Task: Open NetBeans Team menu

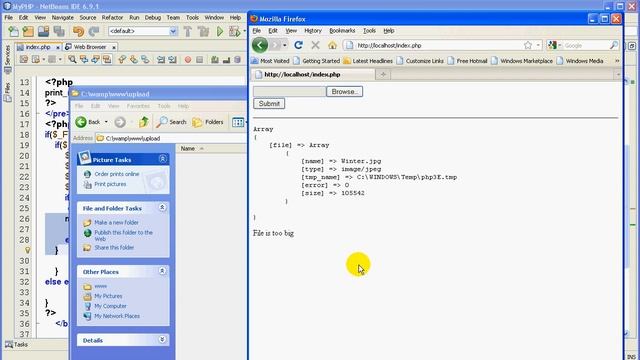Action: (x=173, y=18)
